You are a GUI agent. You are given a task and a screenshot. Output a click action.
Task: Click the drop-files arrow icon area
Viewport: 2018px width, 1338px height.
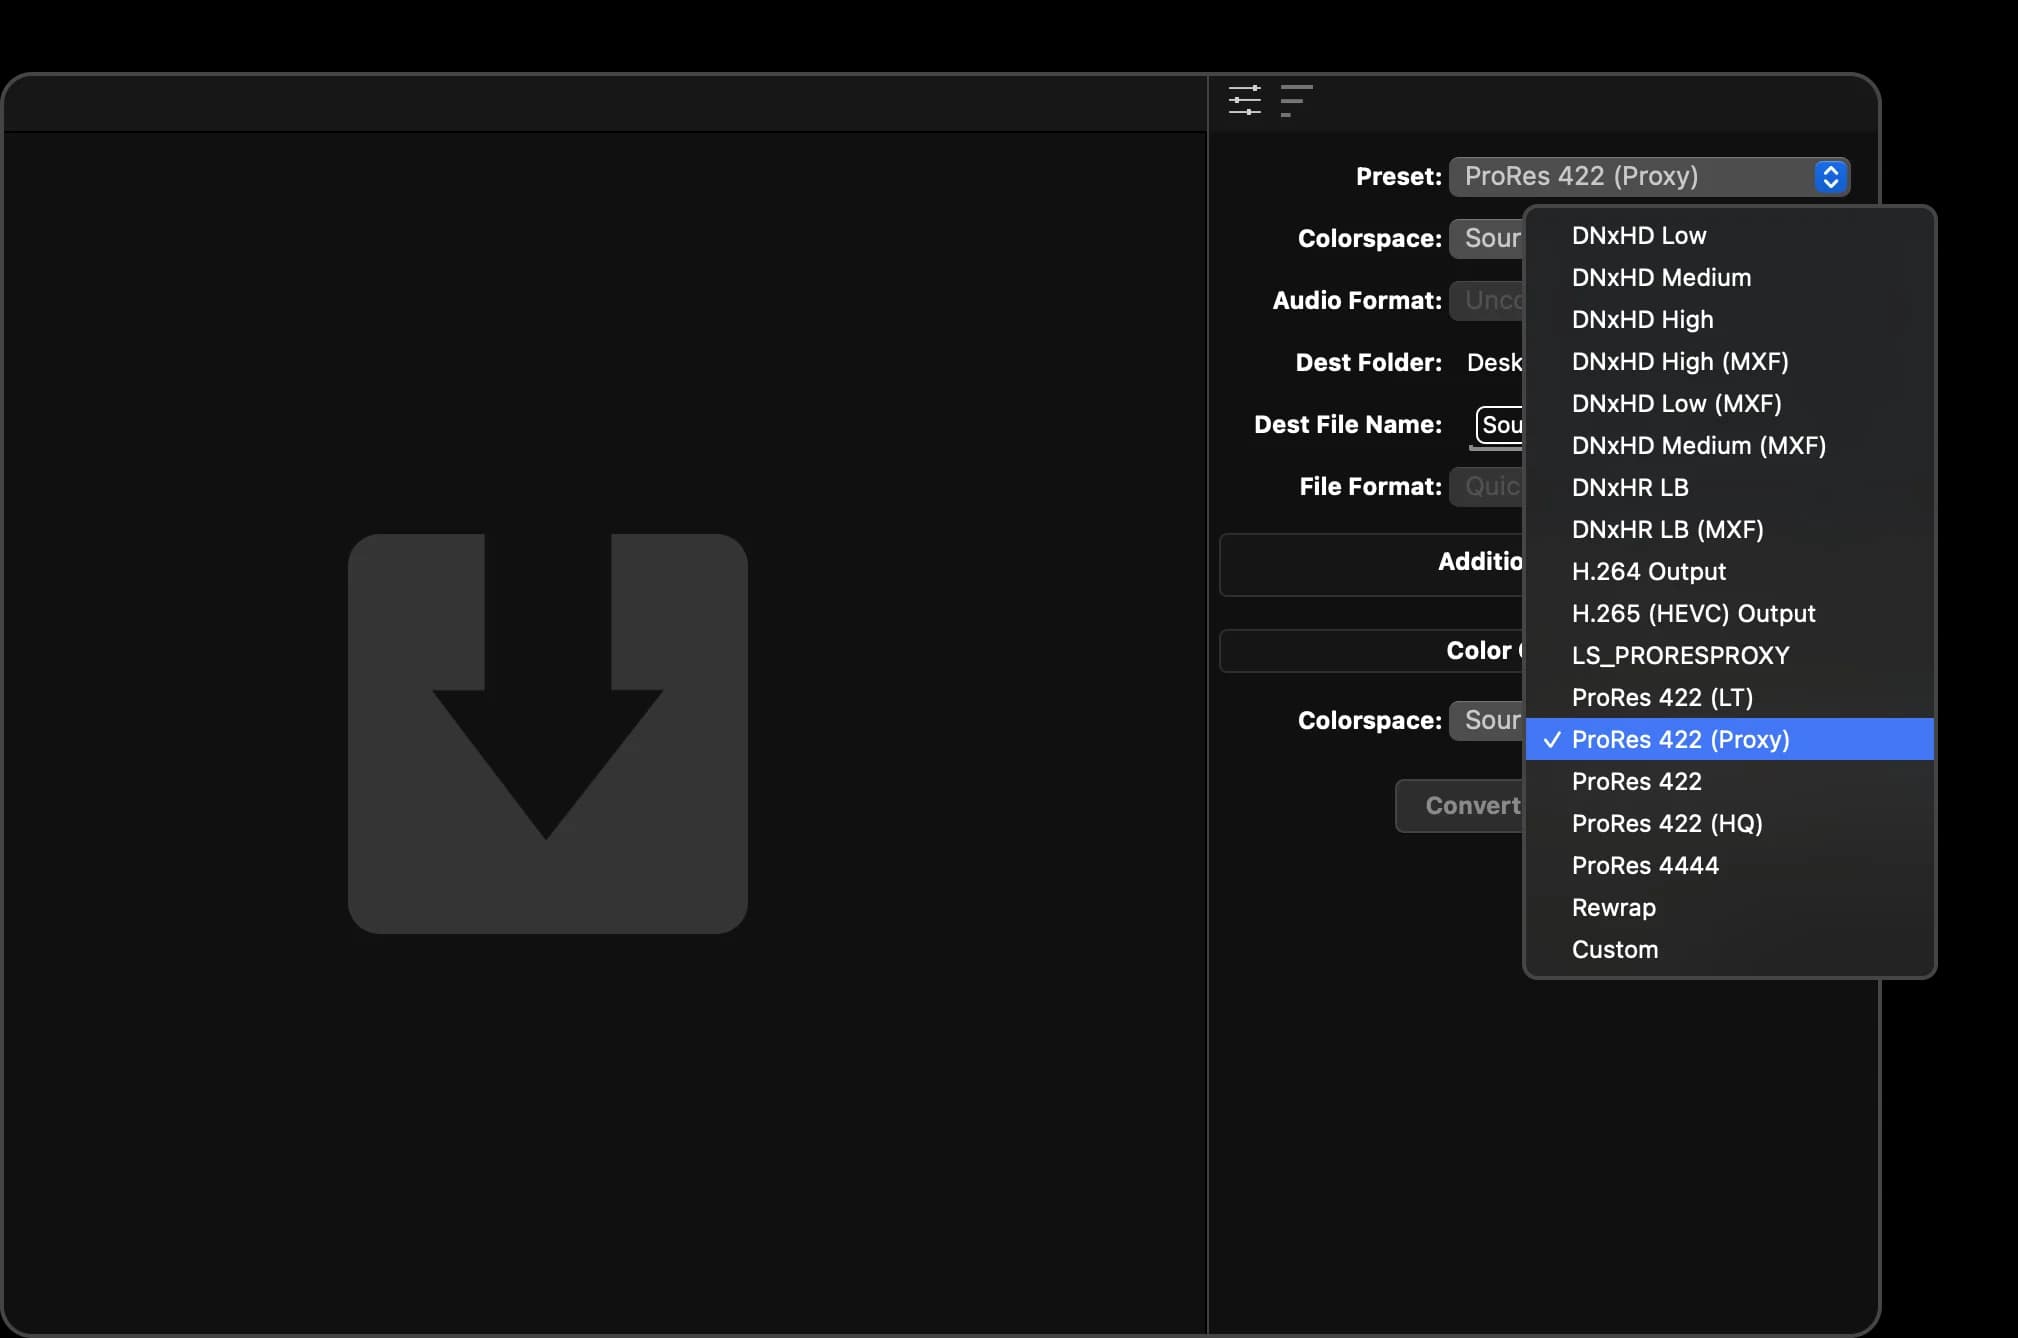[547, 733]
